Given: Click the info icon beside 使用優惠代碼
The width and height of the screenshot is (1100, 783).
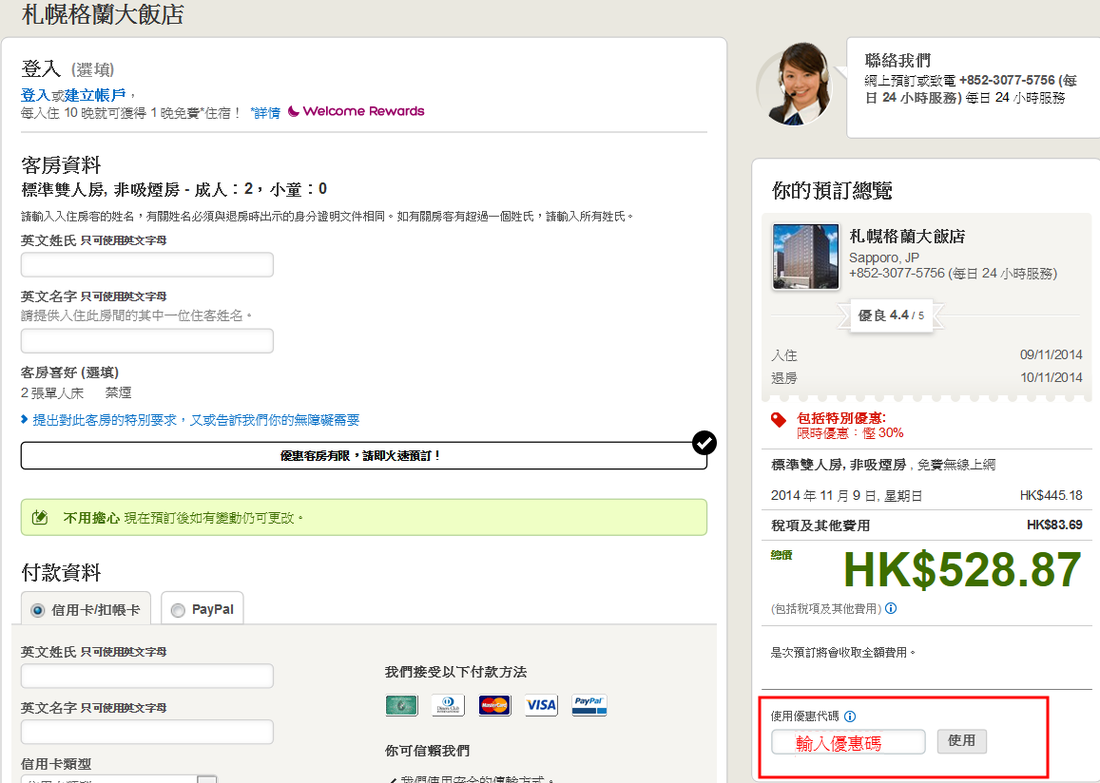Looking at the screenshot, I should coord(850,716).
